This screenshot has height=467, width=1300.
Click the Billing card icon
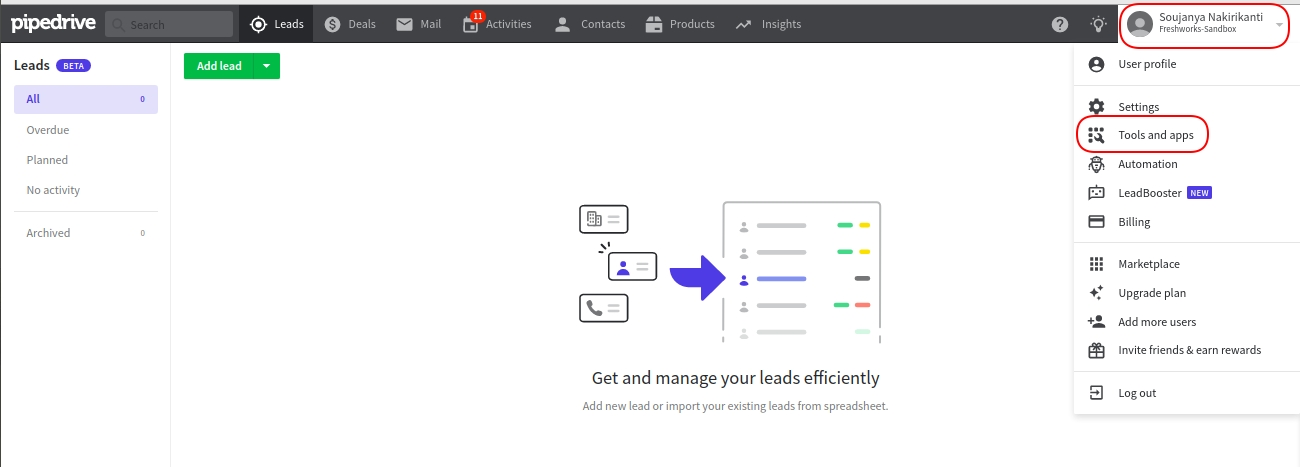coord(1097,222)
